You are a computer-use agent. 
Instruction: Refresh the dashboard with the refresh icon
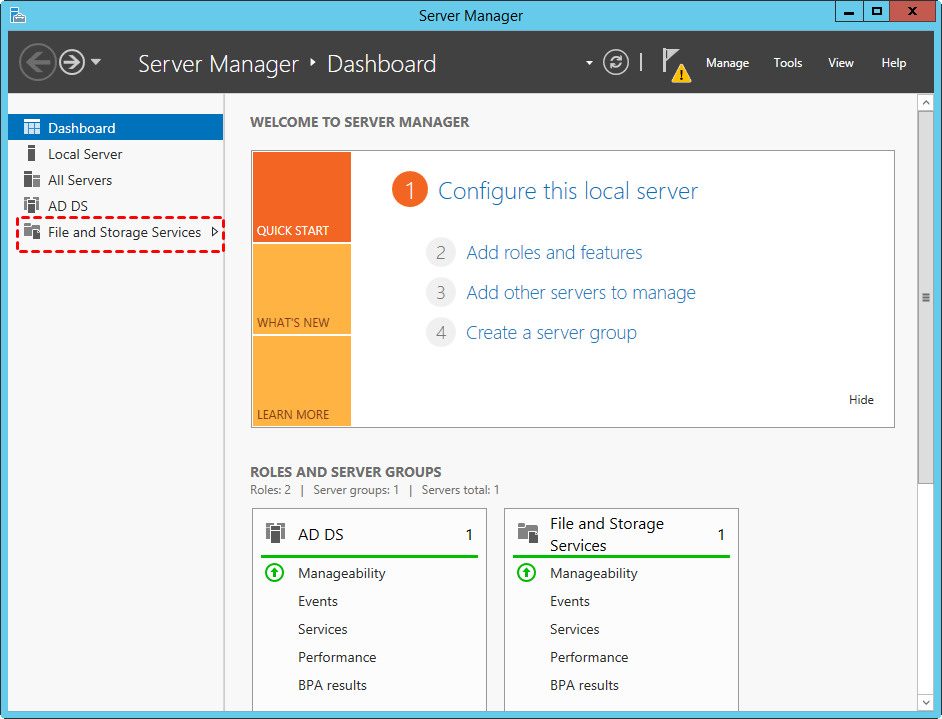point(617,63)
